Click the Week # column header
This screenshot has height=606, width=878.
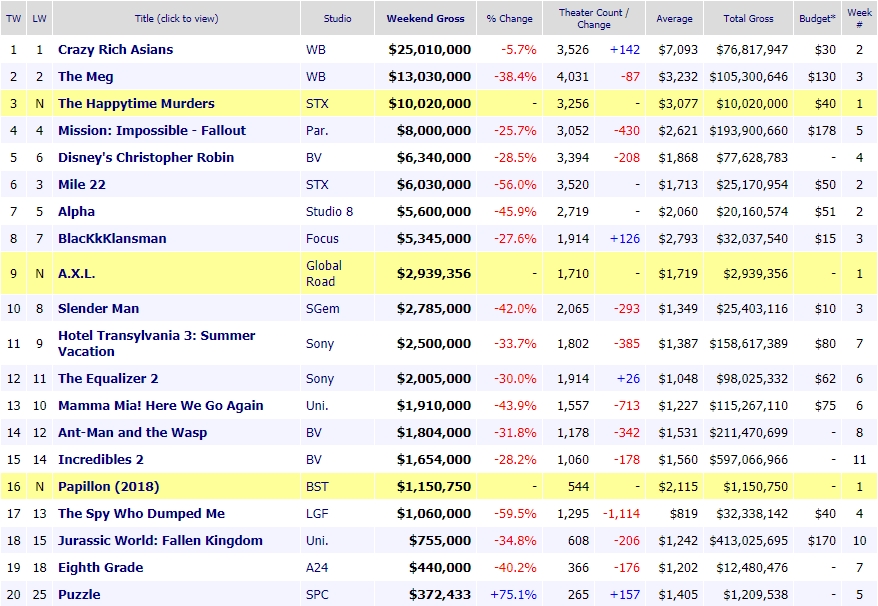(859, 18)
